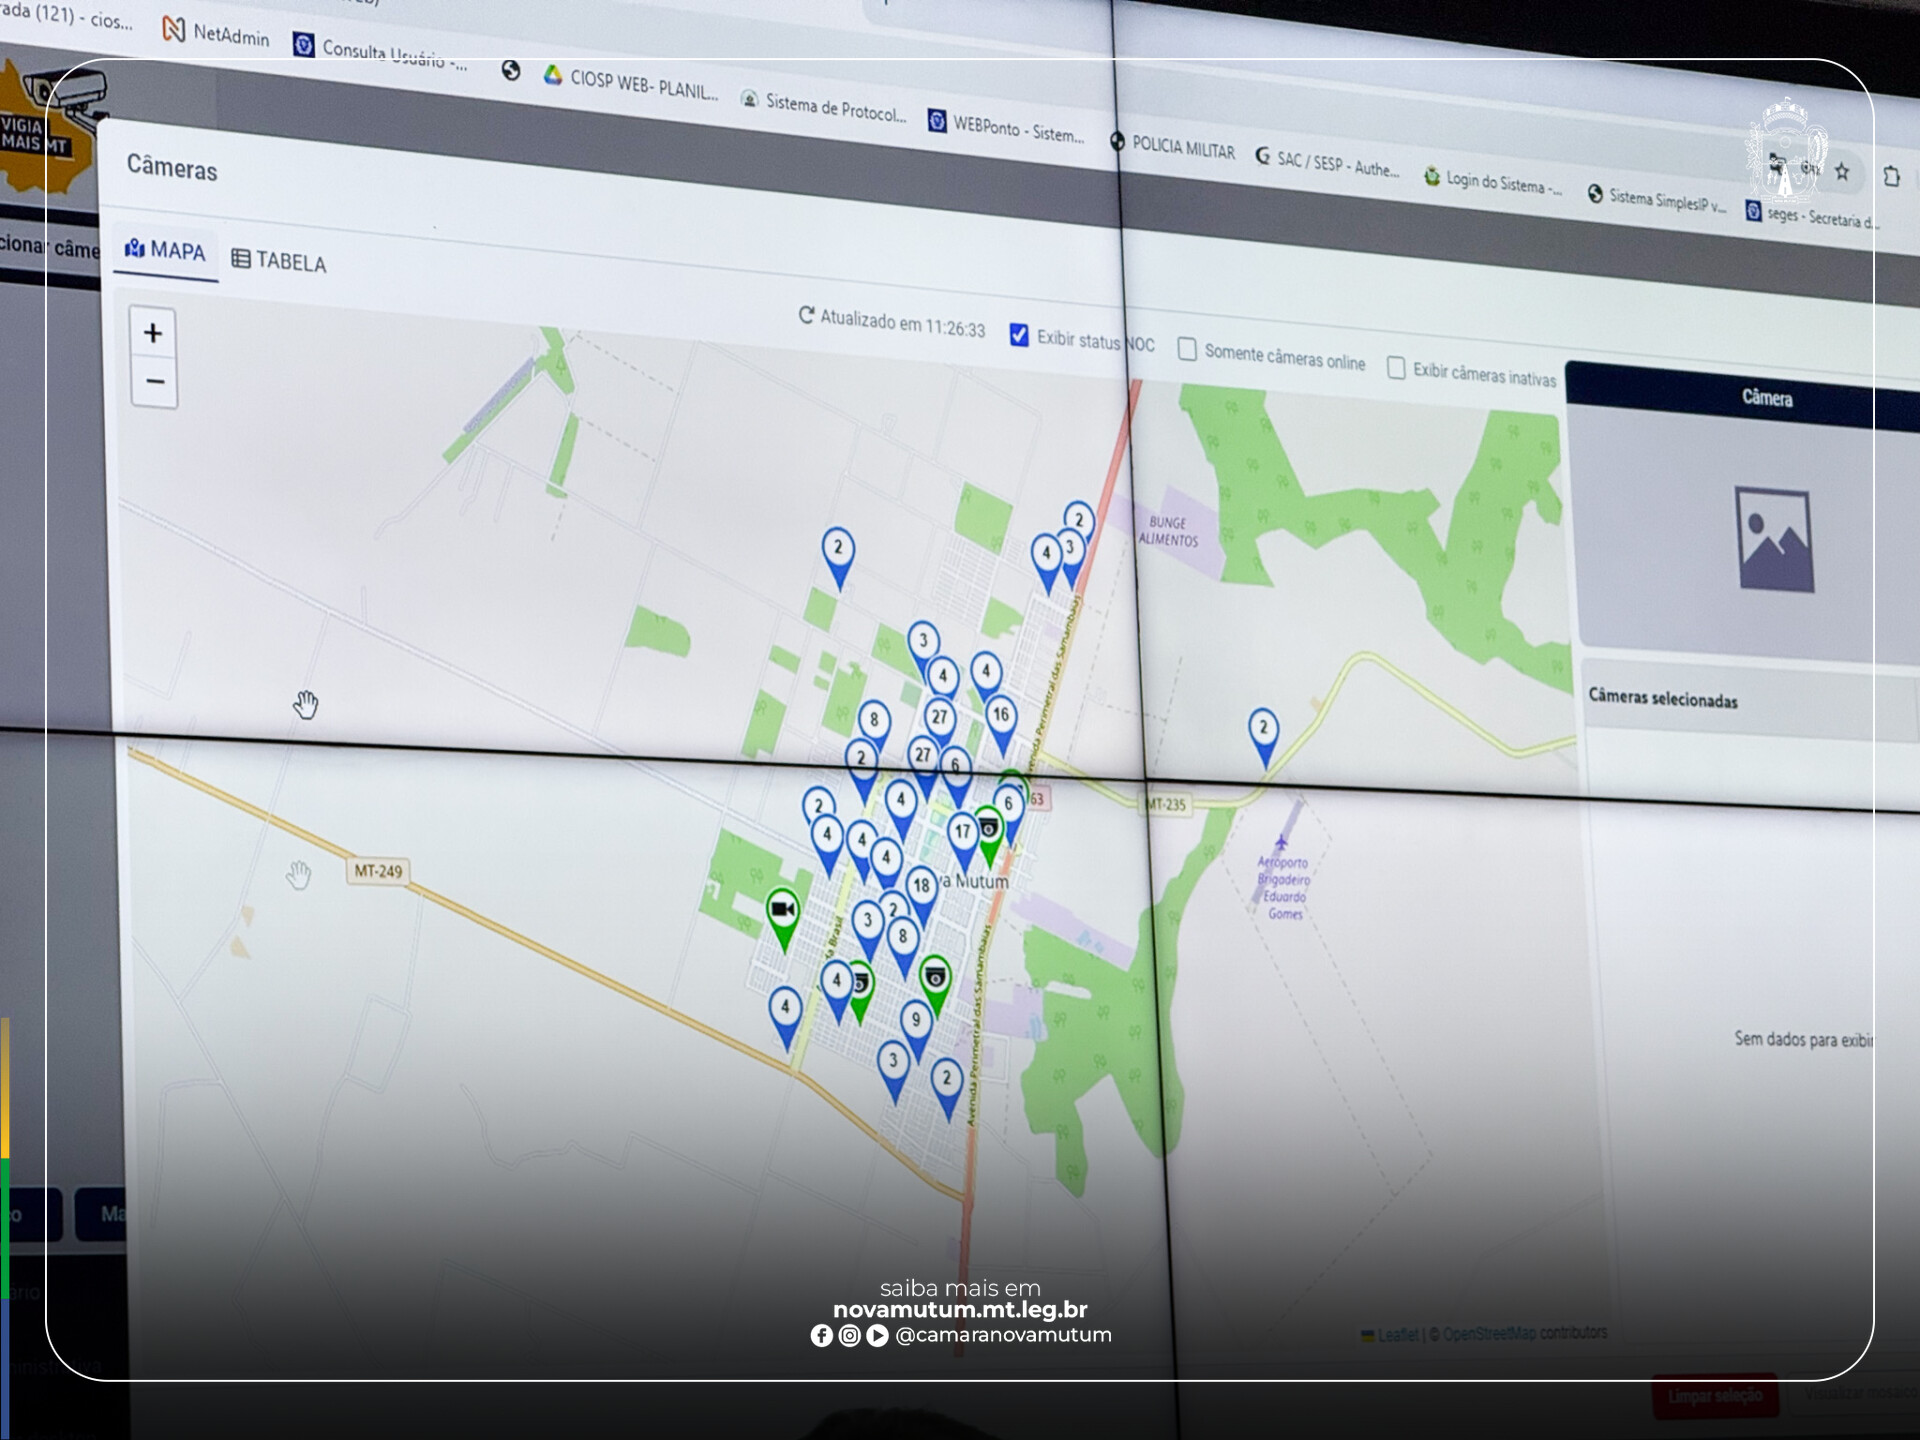This screenshot has width=1920, height=1440.
Task: Open the POLICIA MILITAR bookmark
Action: coord(1173,147)
